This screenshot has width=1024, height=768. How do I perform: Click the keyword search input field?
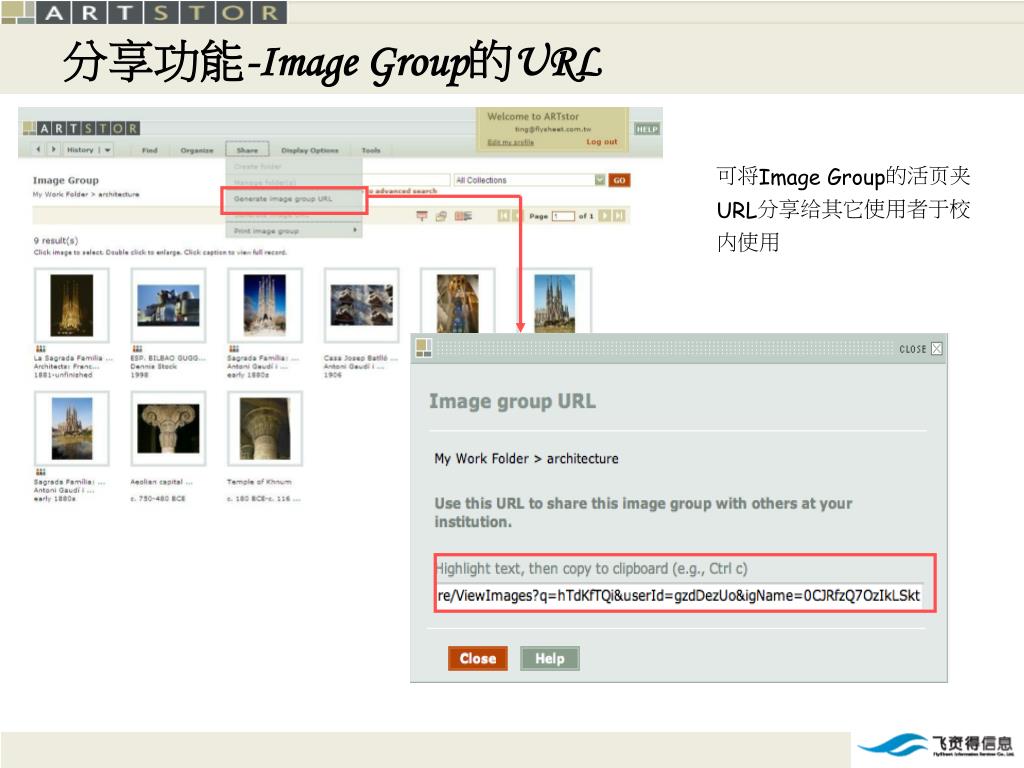(x=406, y=180)
